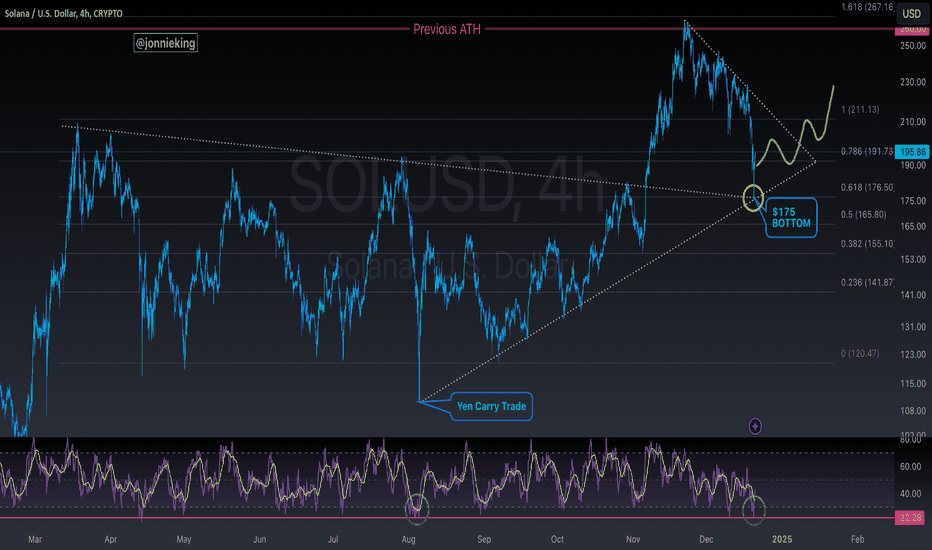Image resolution: width=932 pixels, height=550 pixels.
Task: Click the Nov label on time axis
Action: pos(633,539)
